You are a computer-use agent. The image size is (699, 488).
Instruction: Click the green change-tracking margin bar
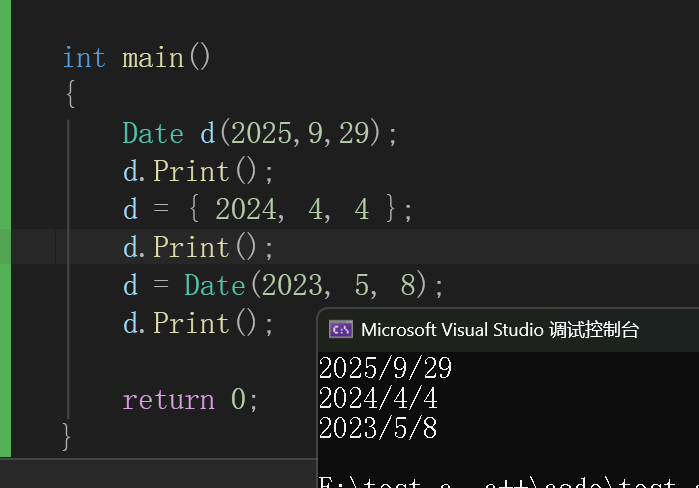(5, 228)
